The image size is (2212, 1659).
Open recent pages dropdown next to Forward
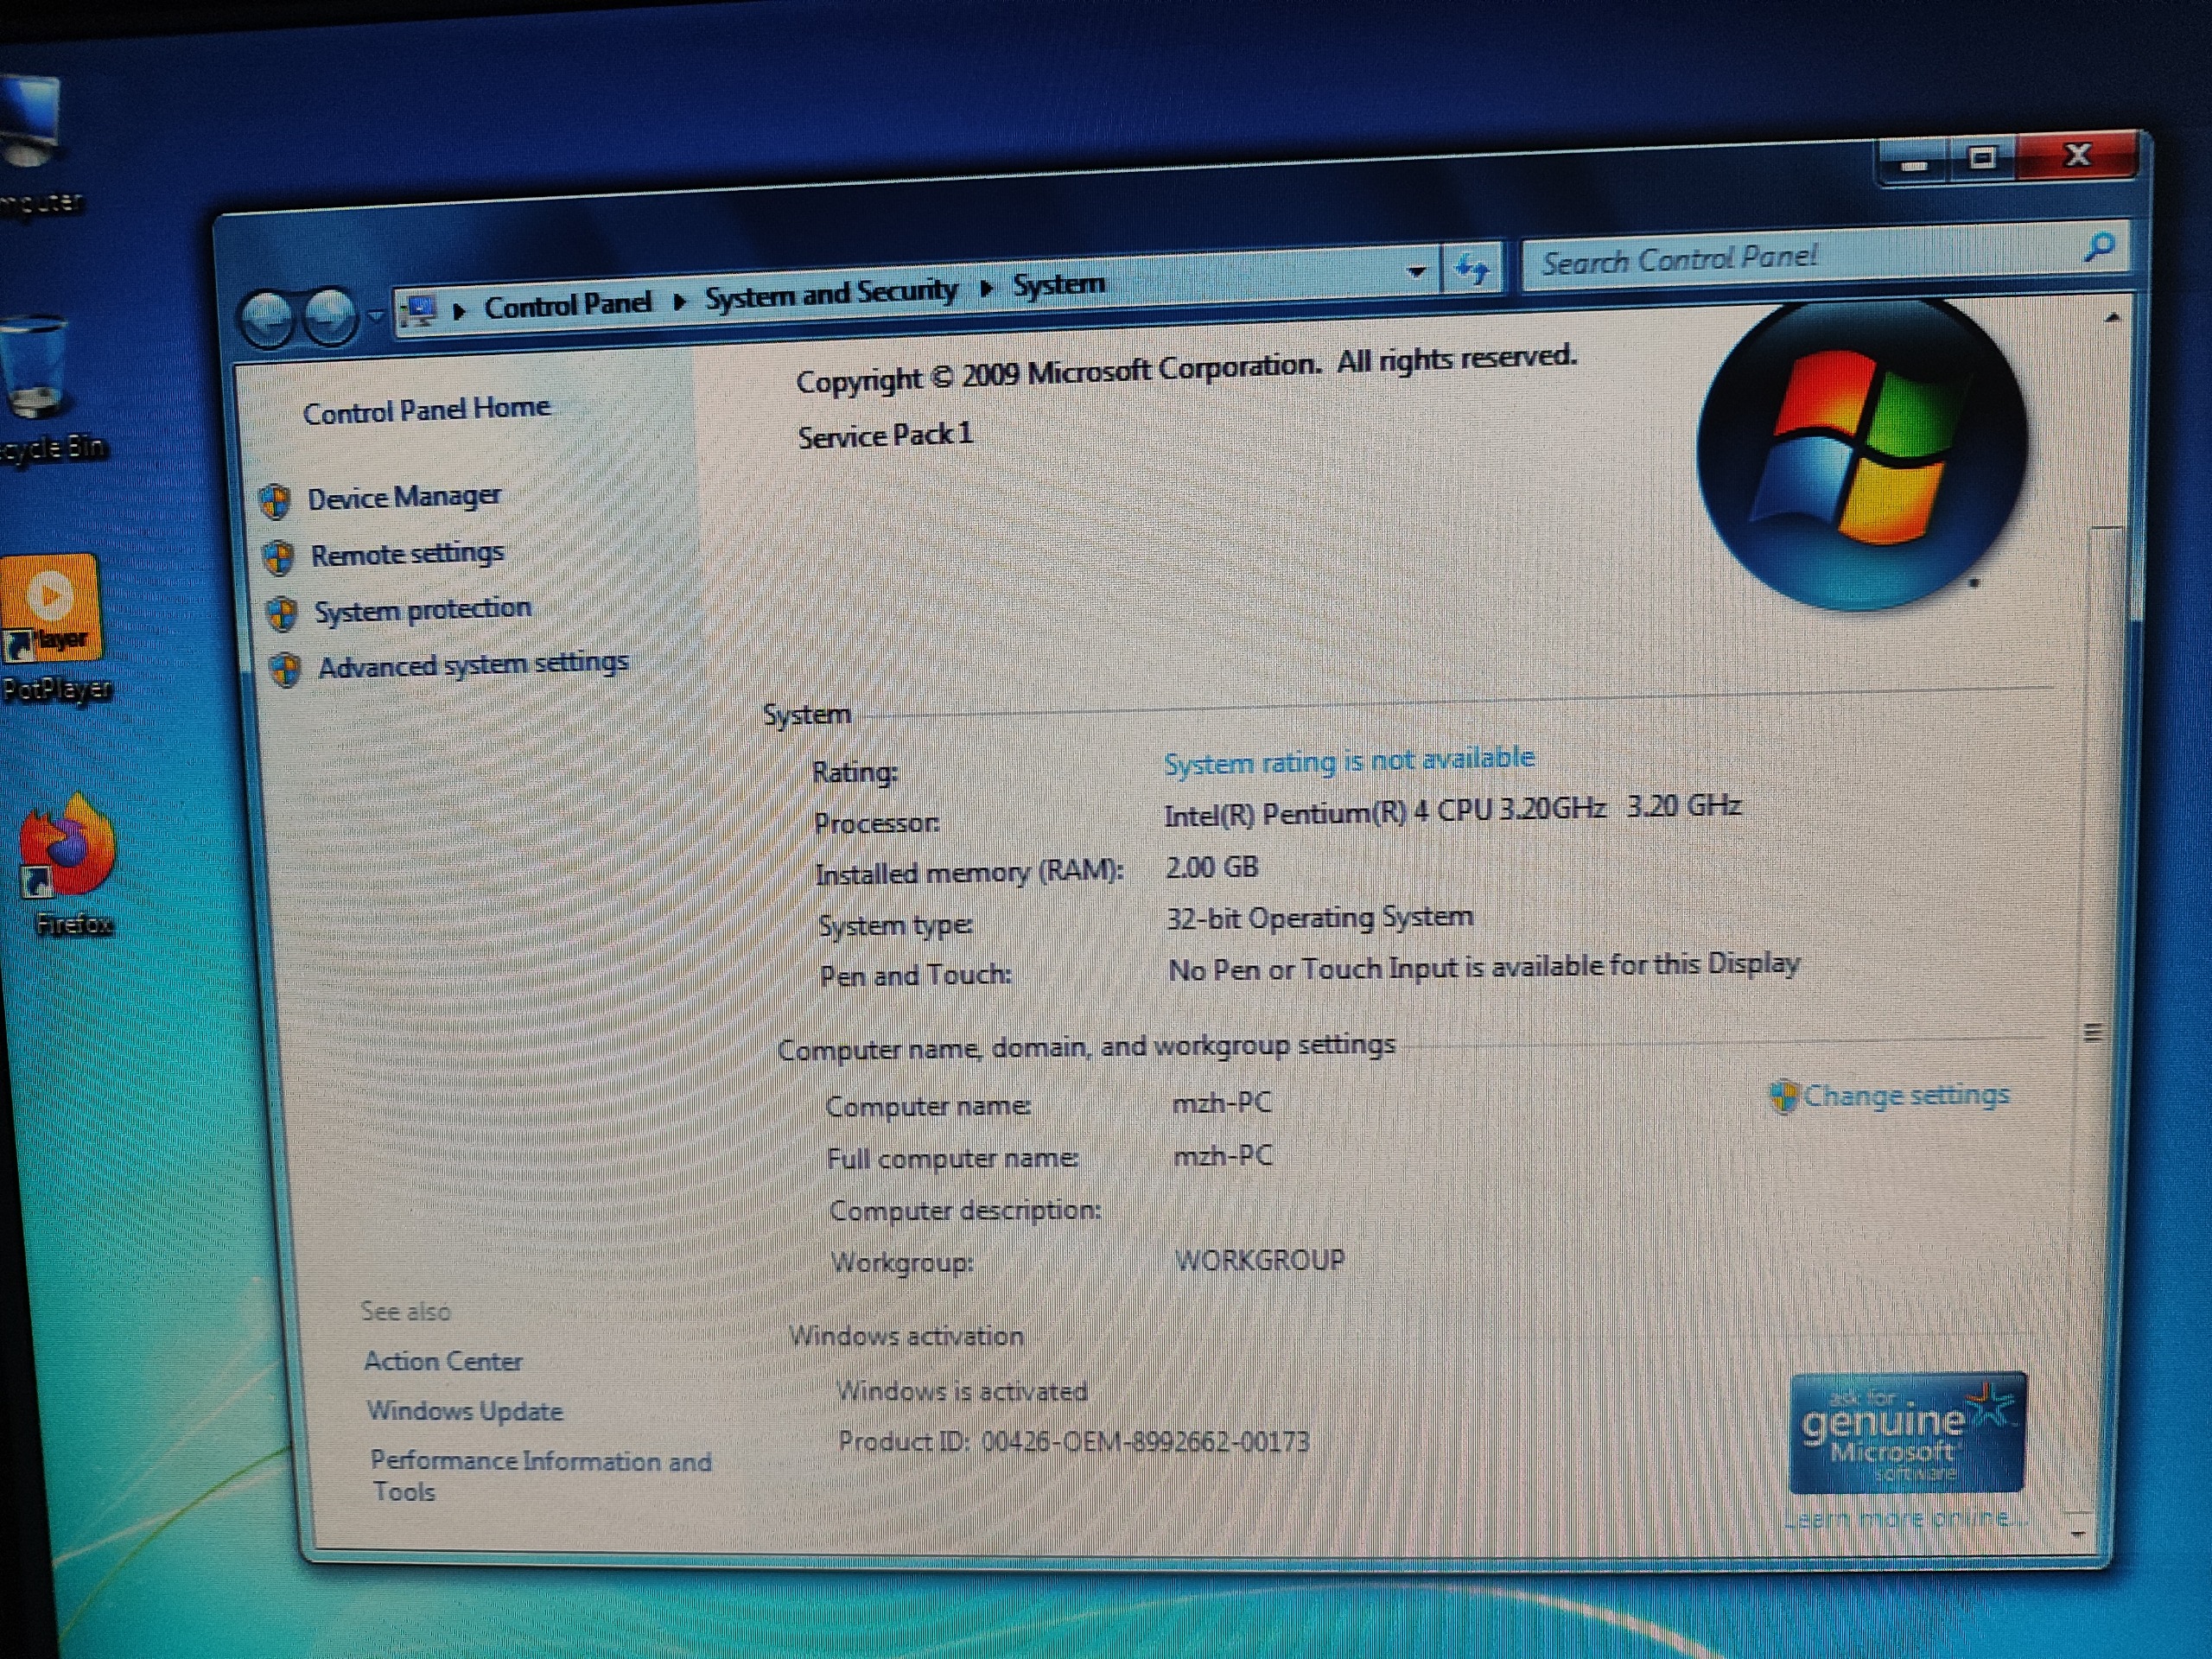(375, 316)
